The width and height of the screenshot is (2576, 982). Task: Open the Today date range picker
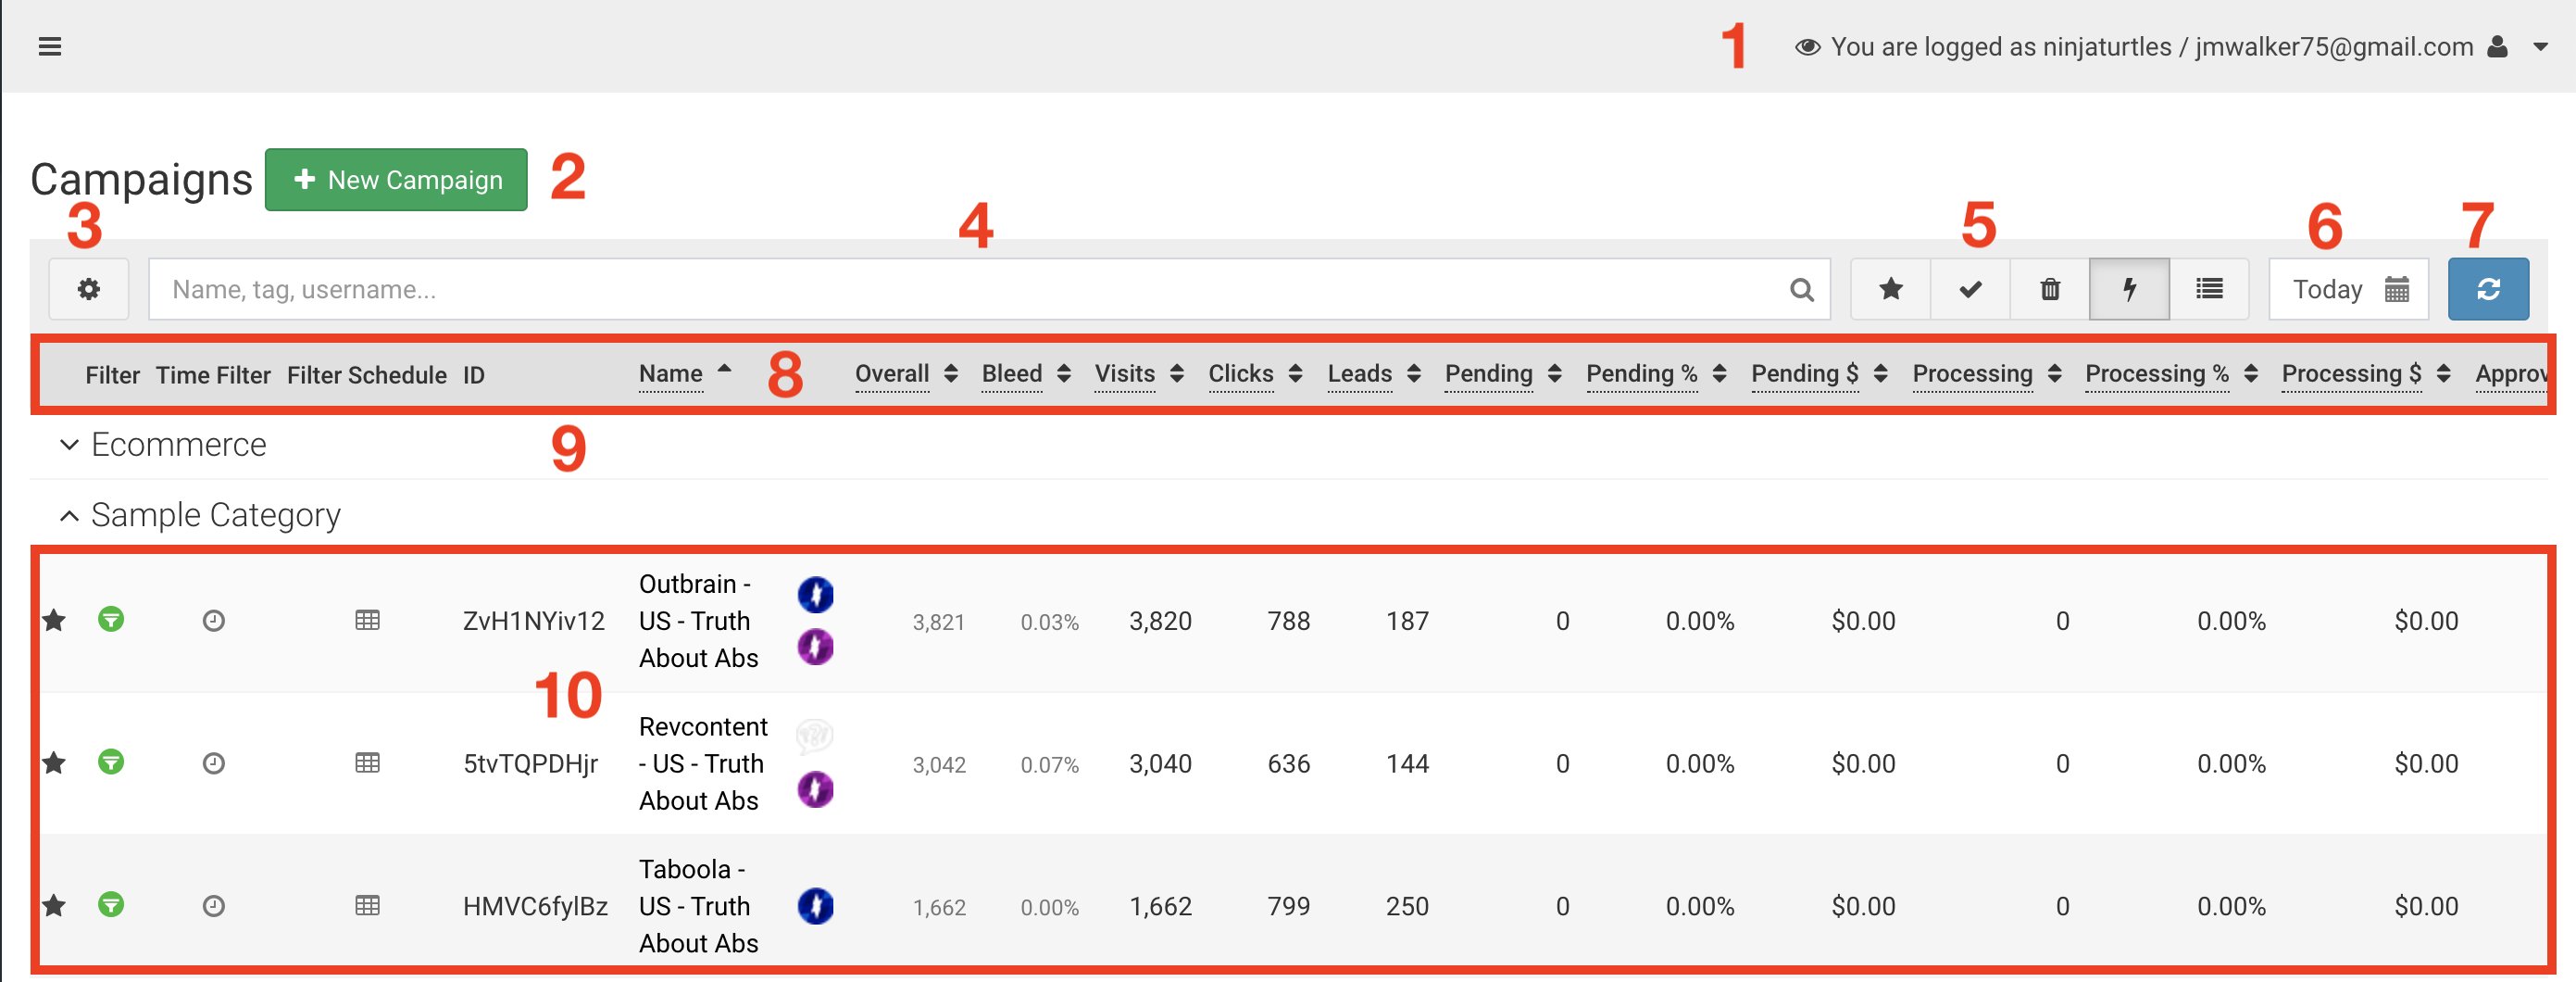[2349, 289]
